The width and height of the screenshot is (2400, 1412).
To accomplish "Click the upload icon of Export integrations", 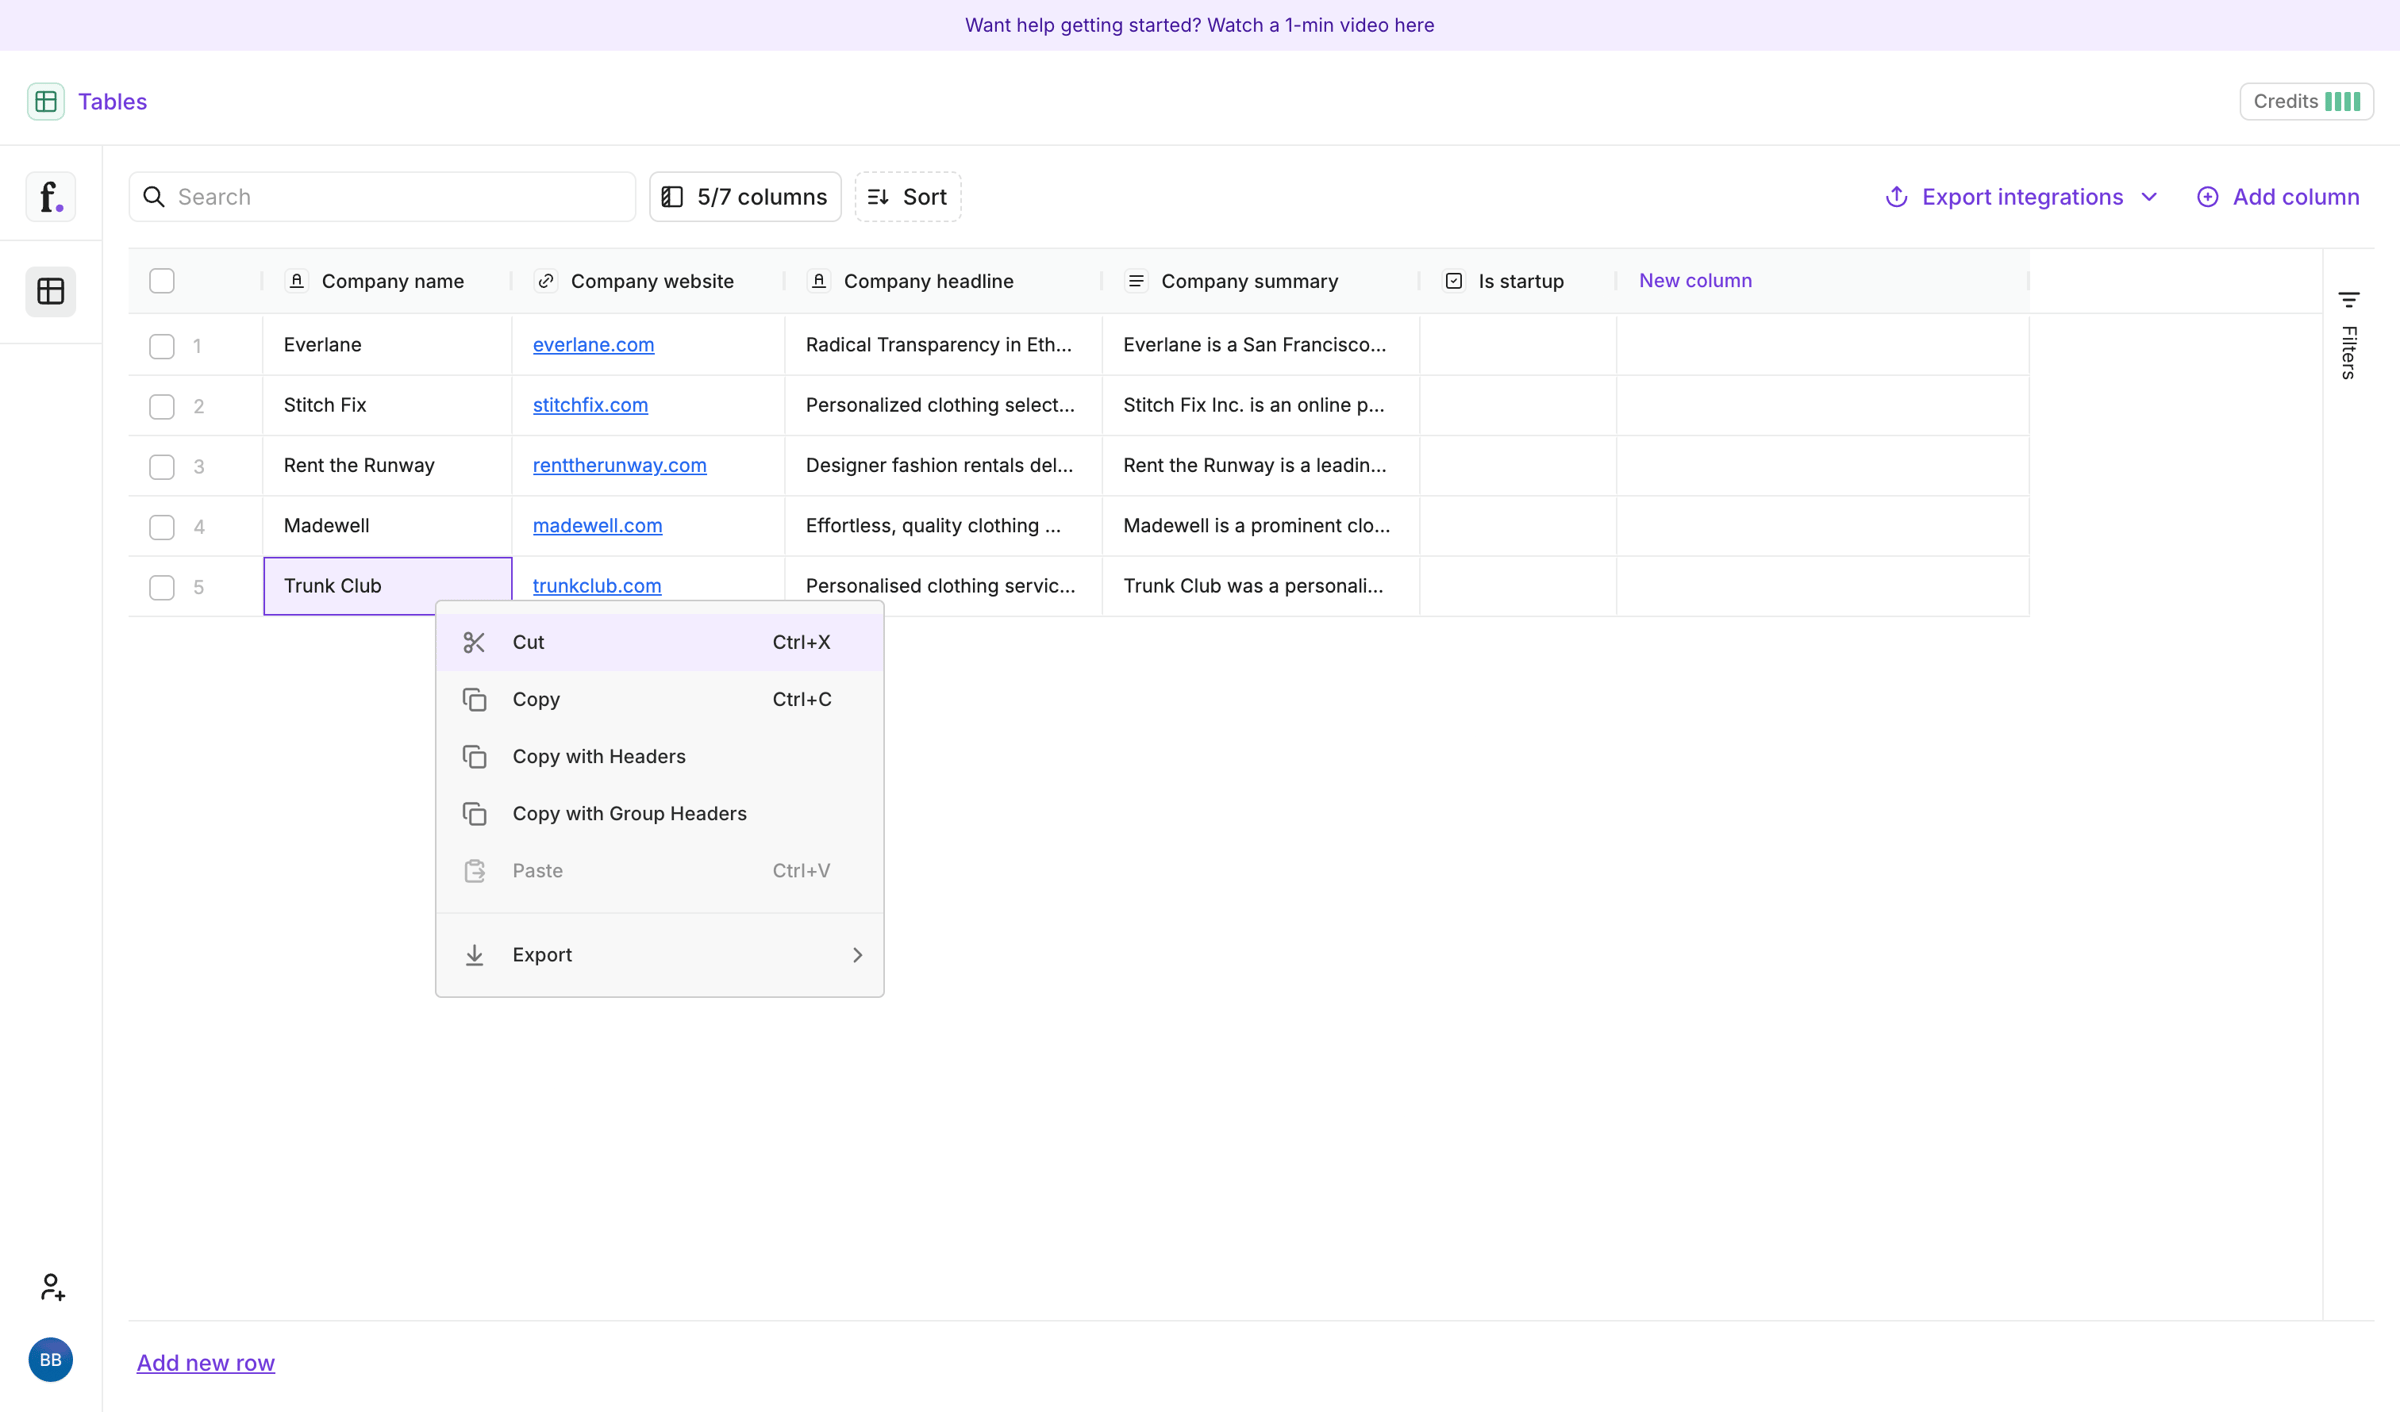I will 1896,197.
